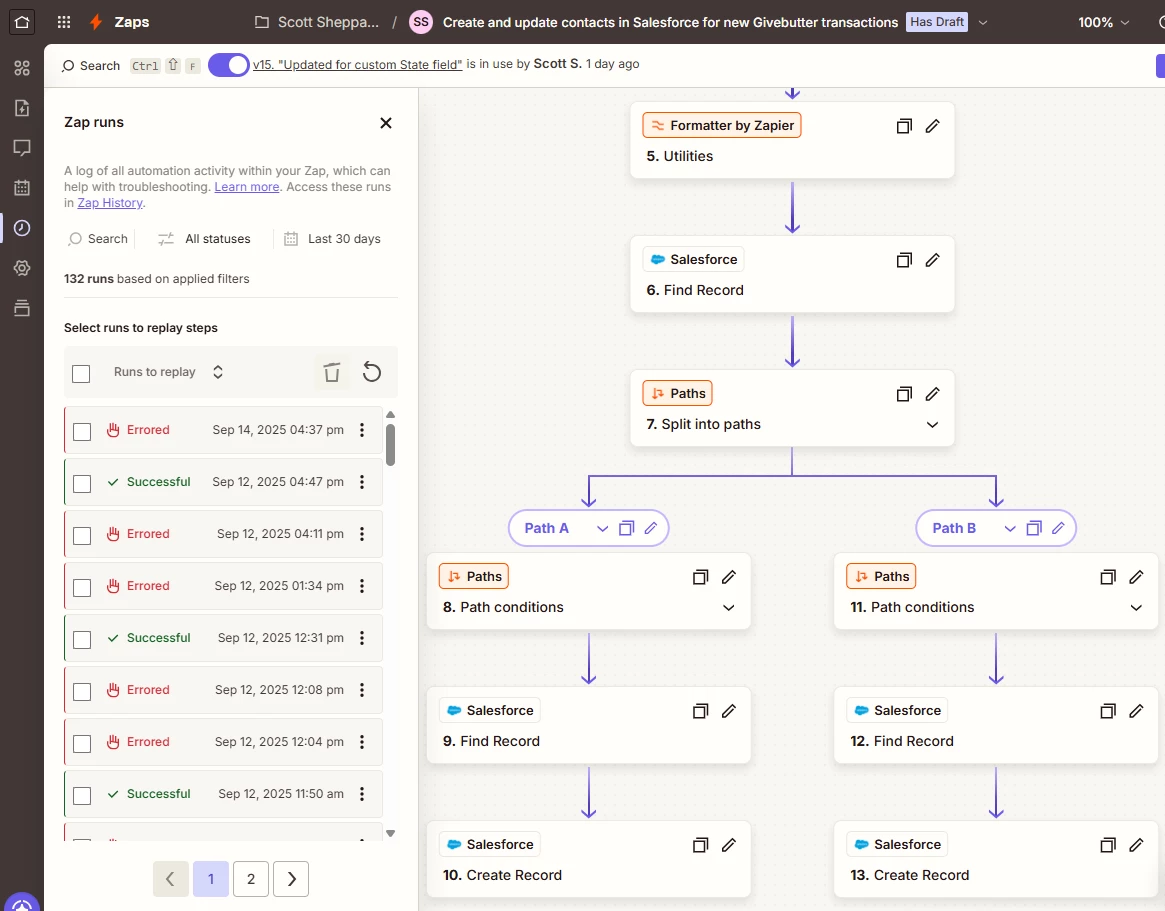Click the runs list scrollbar thumb
This screenshot has height=911, width=1165.
pyautogui.click(x=390, y=444)
